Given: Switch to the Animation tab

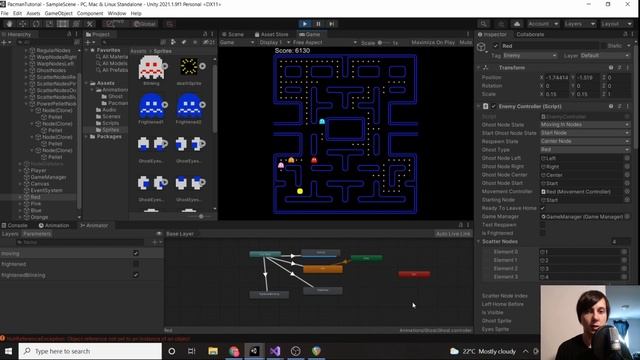Looking at the screenshot, I should [54, 225].
